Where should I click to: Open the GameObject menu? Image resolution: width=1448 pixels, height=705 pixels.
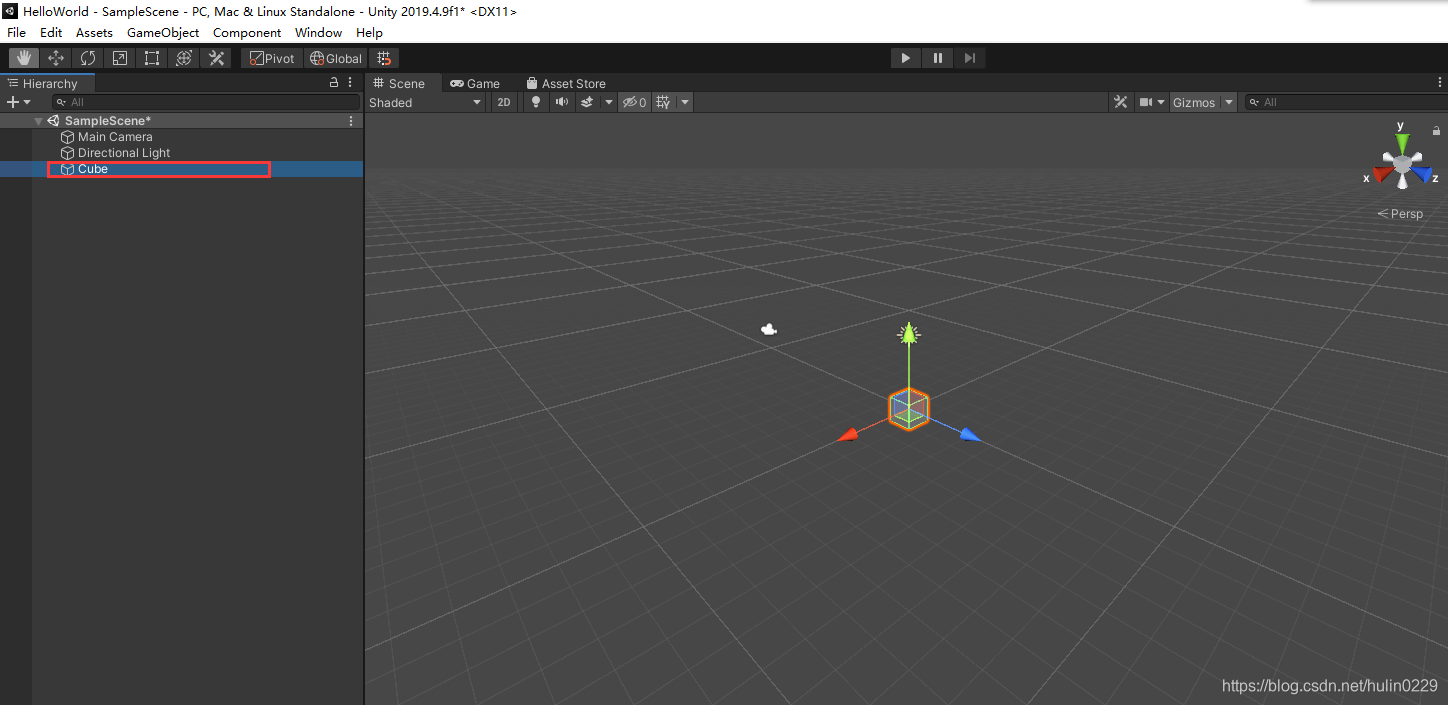[x=163, y=33]
